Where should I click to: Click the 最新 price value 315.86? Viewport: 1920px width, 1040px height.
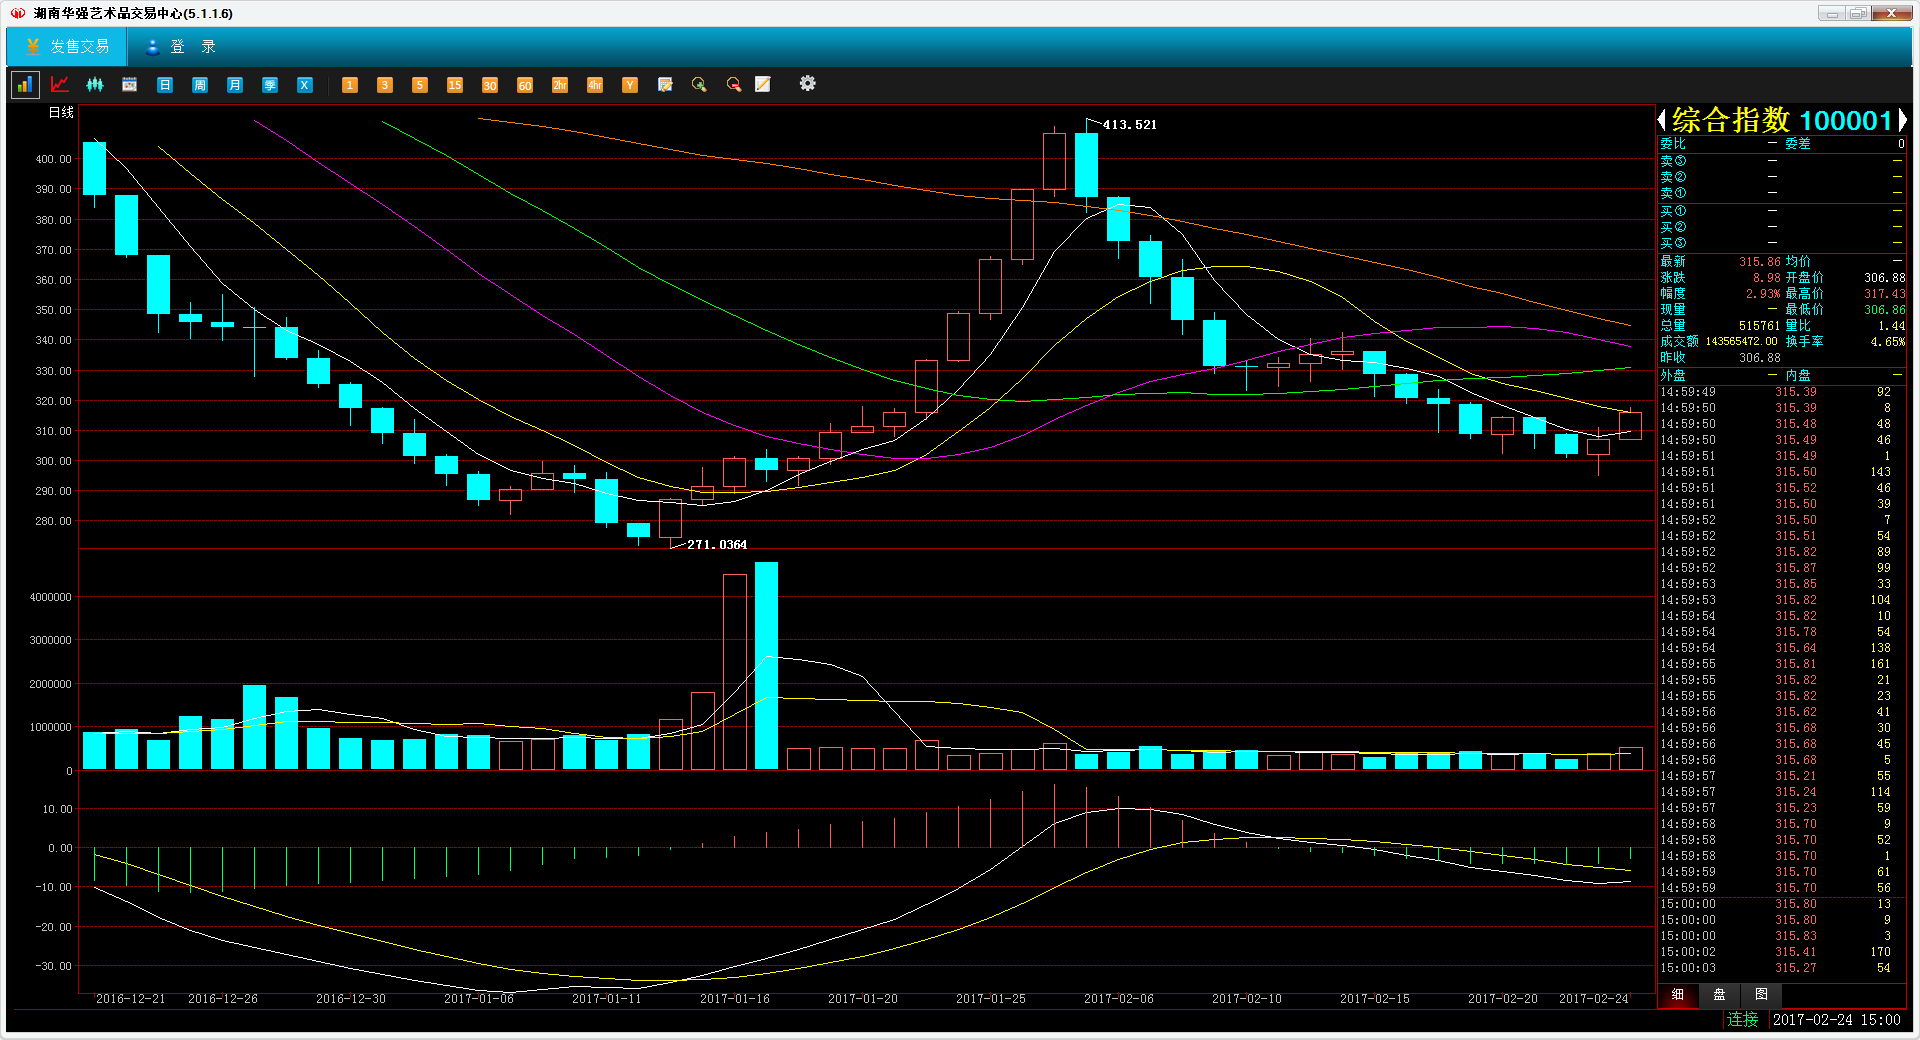click(1759, 262)
